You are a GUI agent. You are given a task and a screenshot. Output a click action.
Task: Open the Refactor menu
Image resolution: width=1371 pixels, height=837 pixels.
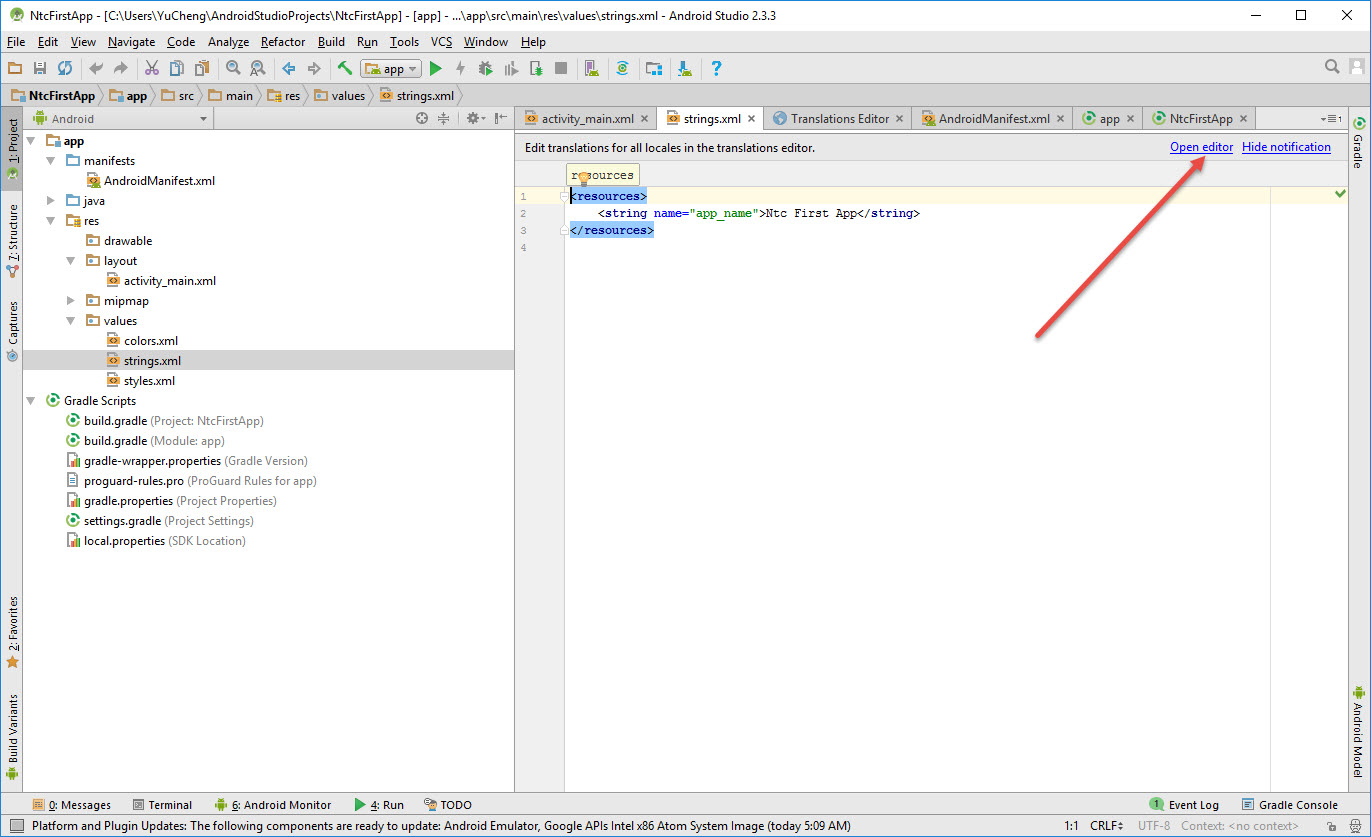coord(283,42)
